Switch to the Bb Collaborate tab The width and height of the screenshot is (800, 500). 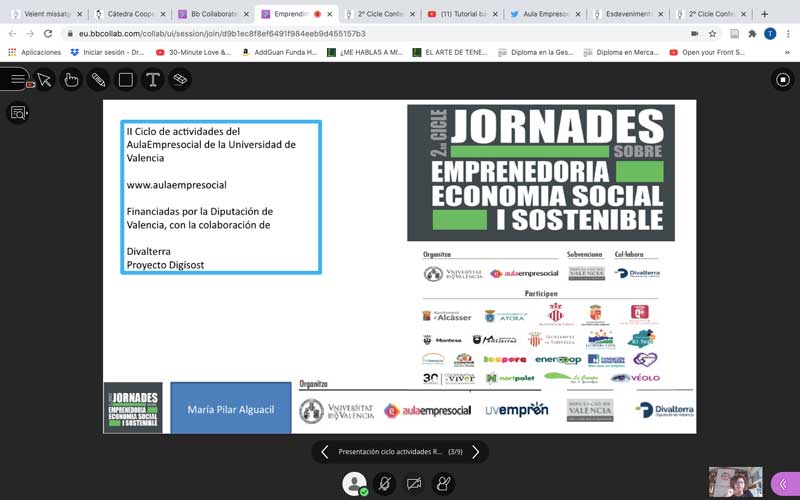point(213,14)
